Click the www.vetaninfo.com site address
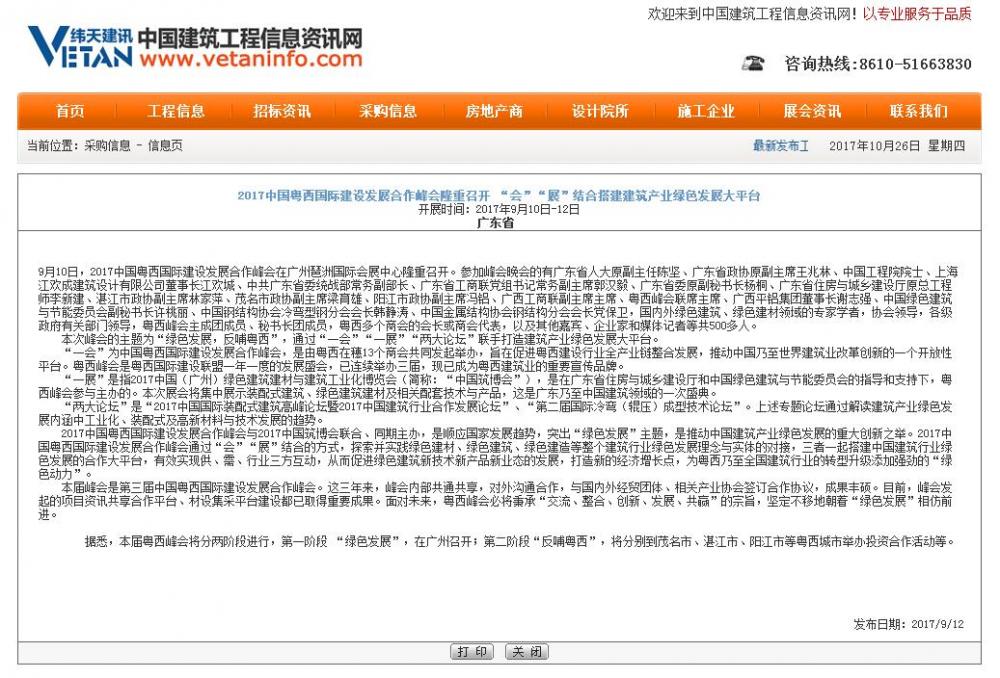This screenshot has width=1000, height=678. click(x=251, y=60)
